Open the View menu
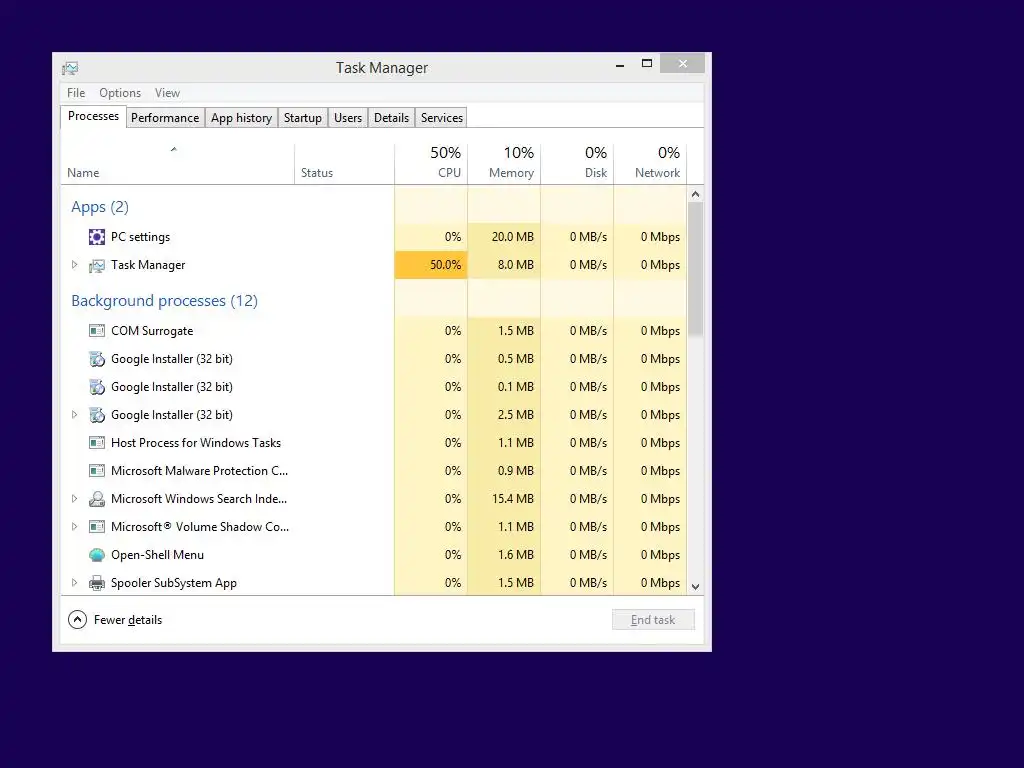 [167, 93]
